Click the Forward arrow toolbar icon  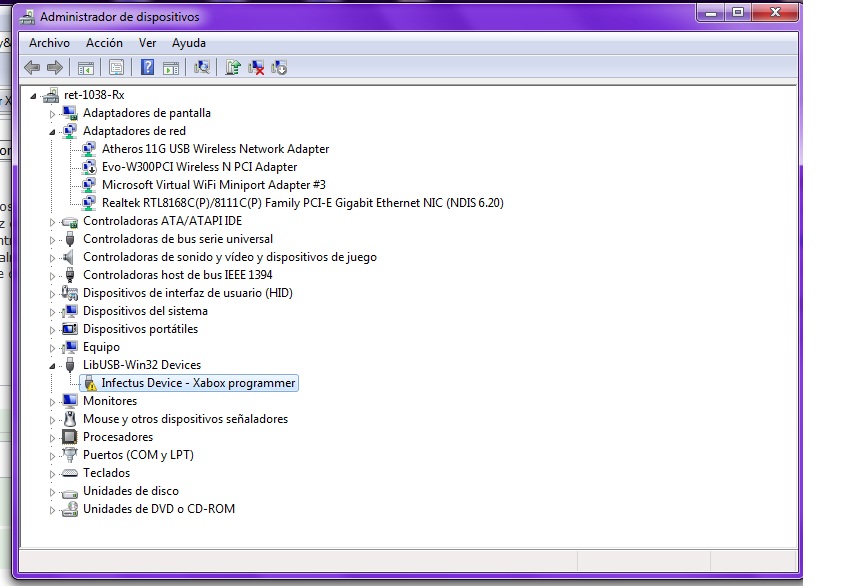tap(55, 68)
